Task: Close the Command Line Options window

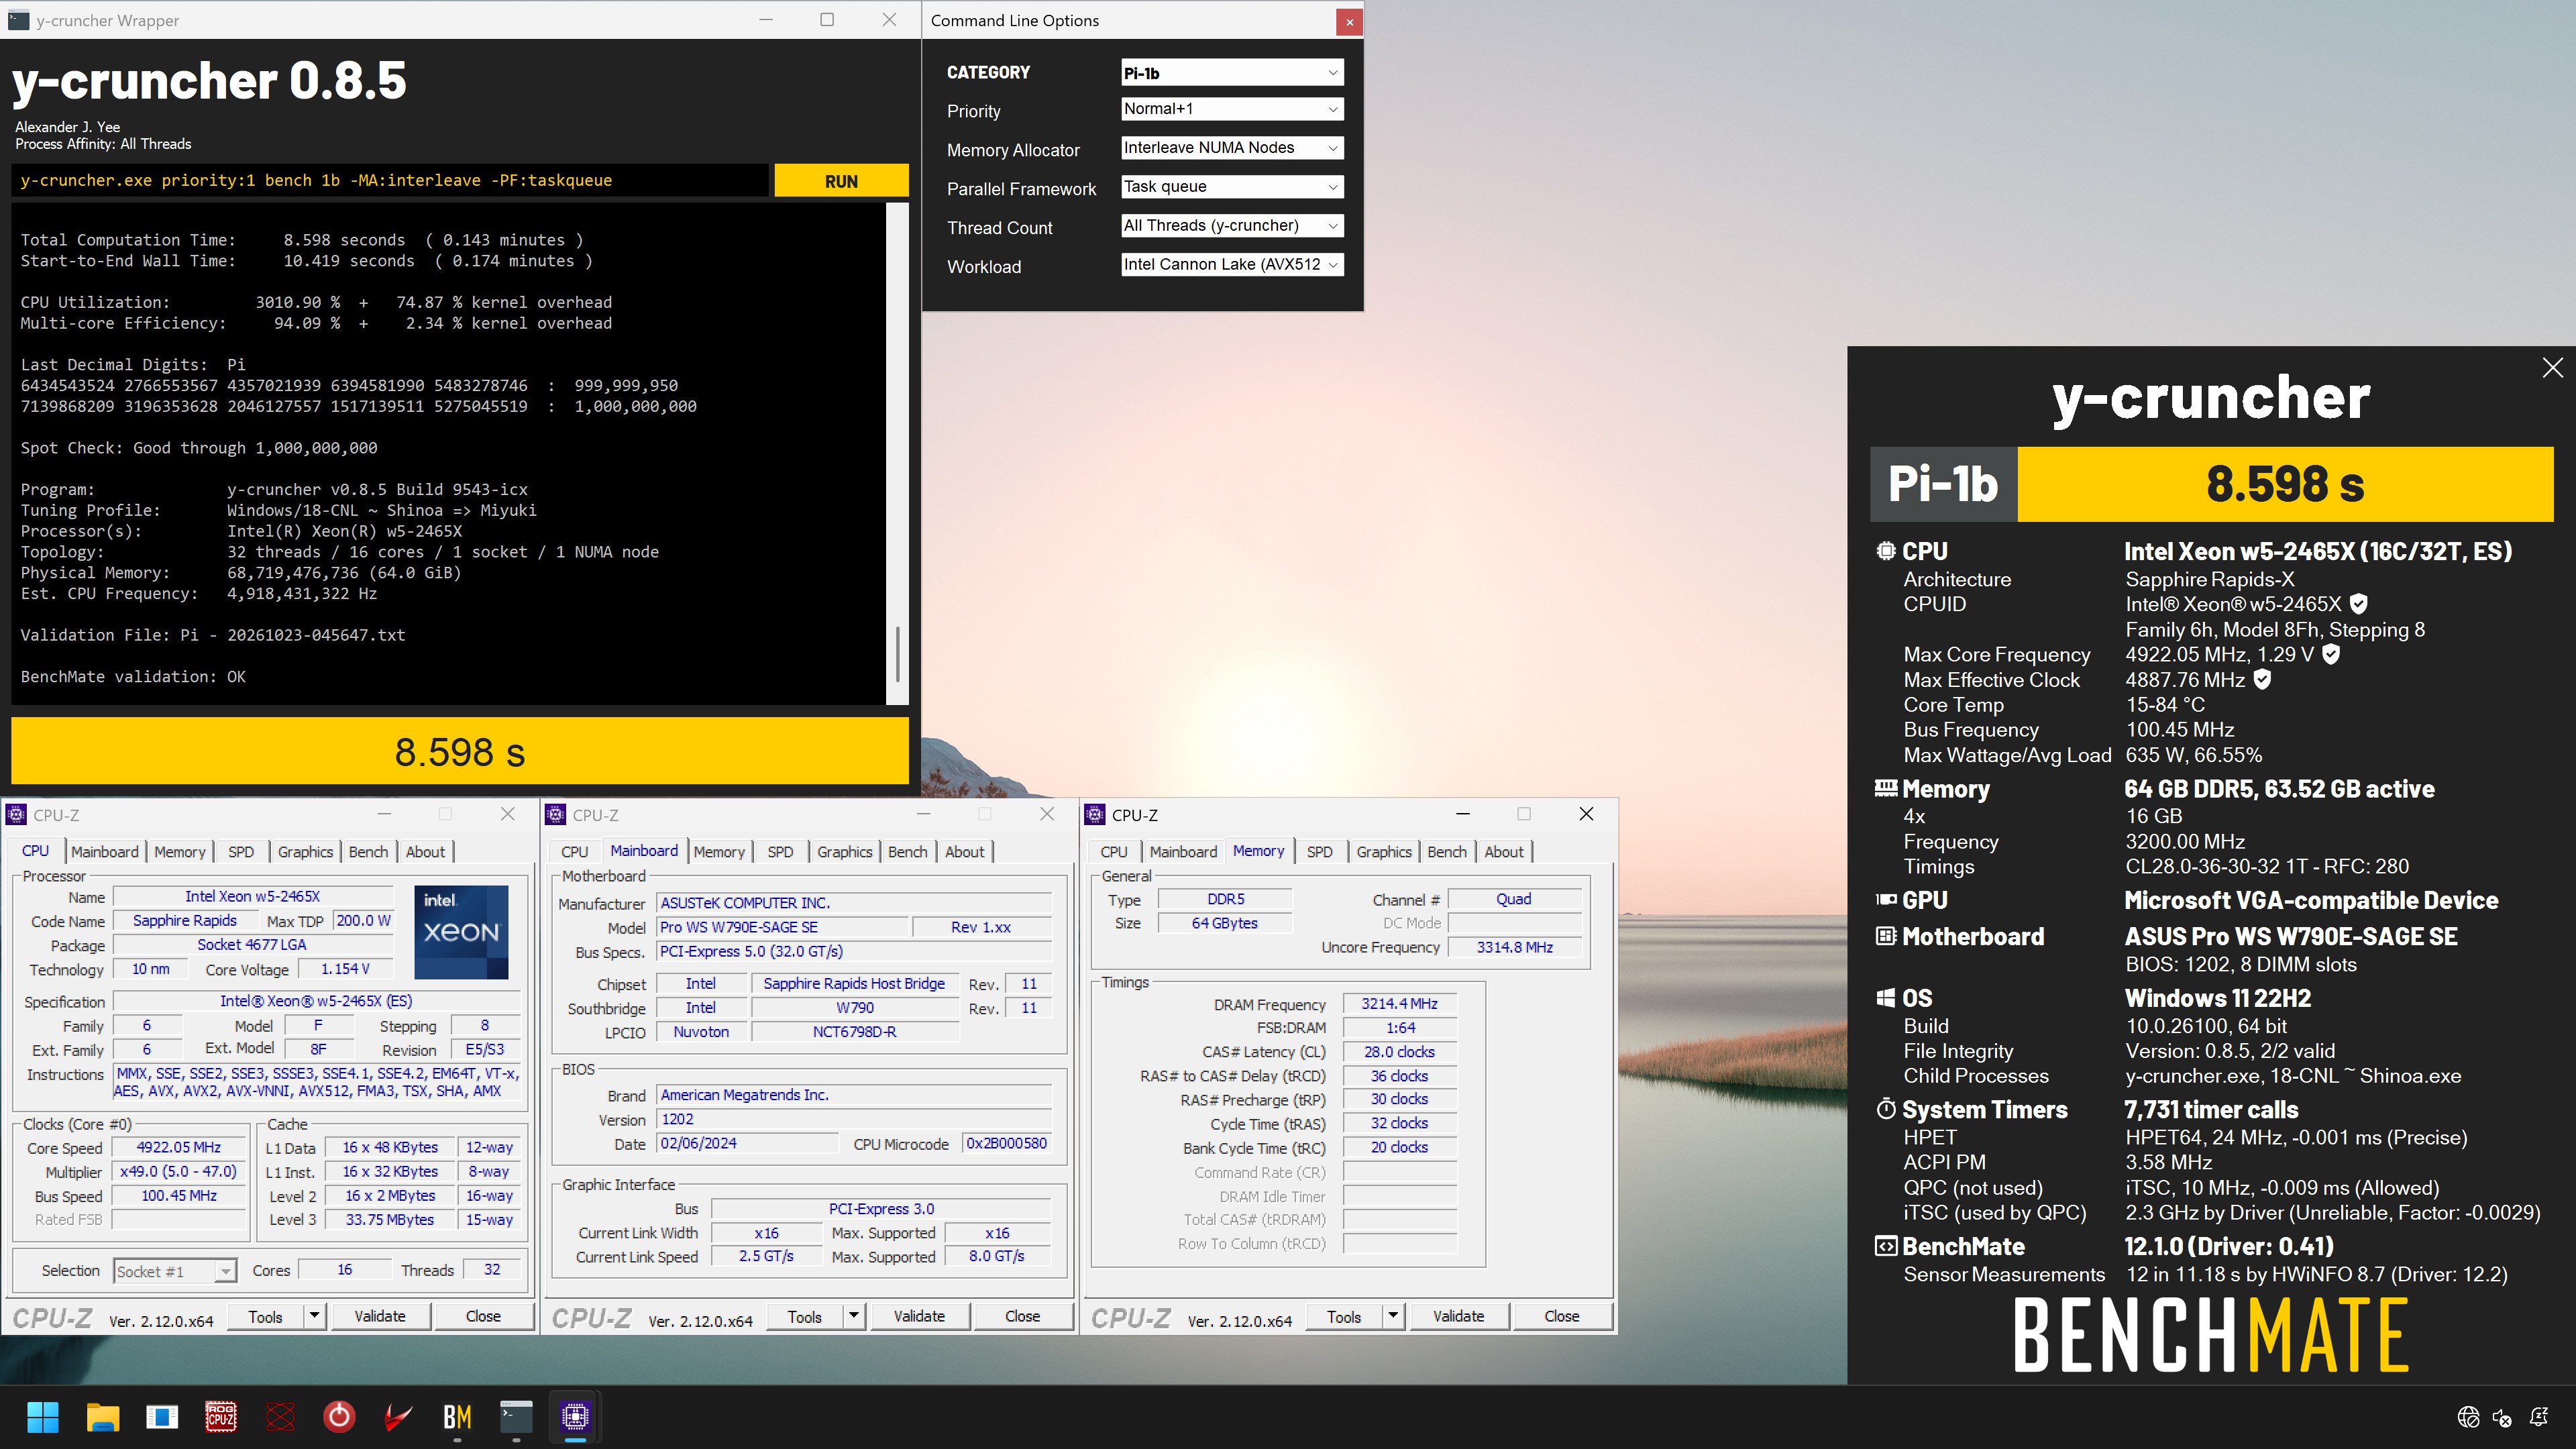Action: (1349, 21)
